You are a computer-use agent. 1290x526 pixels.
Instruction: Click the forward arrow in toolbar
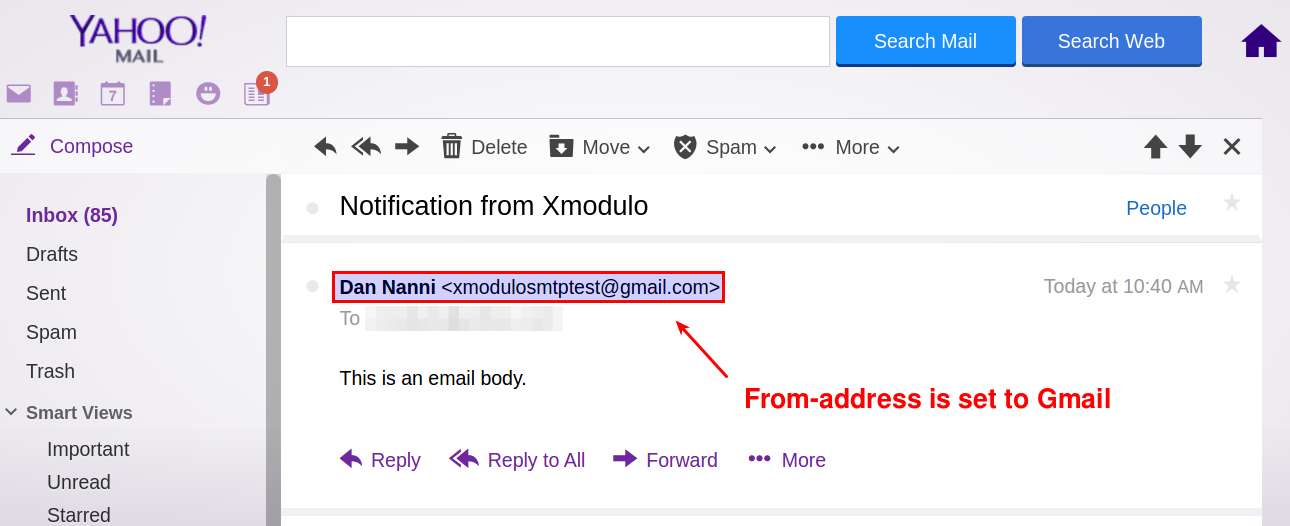click(407, 147)
